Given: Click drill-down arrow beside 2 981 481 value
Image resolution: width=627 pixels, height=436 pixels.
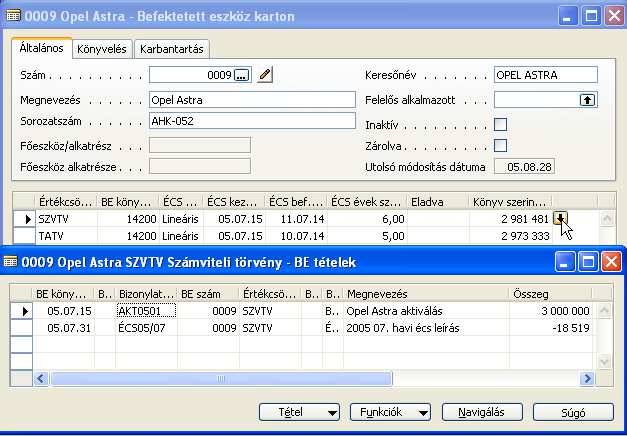Looking at the screenshot, I should click(560, 218).
